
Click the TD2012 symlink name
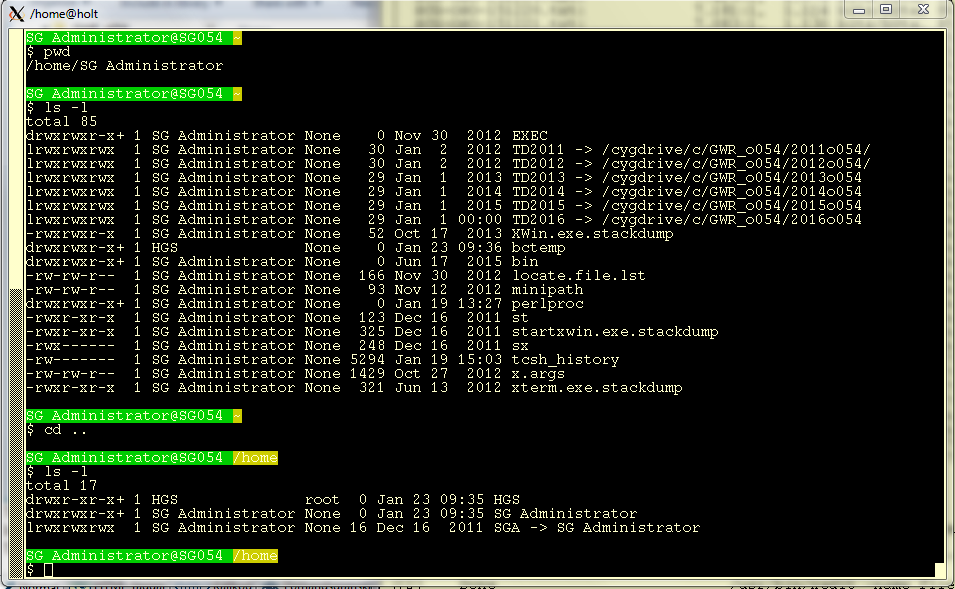pyautogui.click(x=538, y=163)
